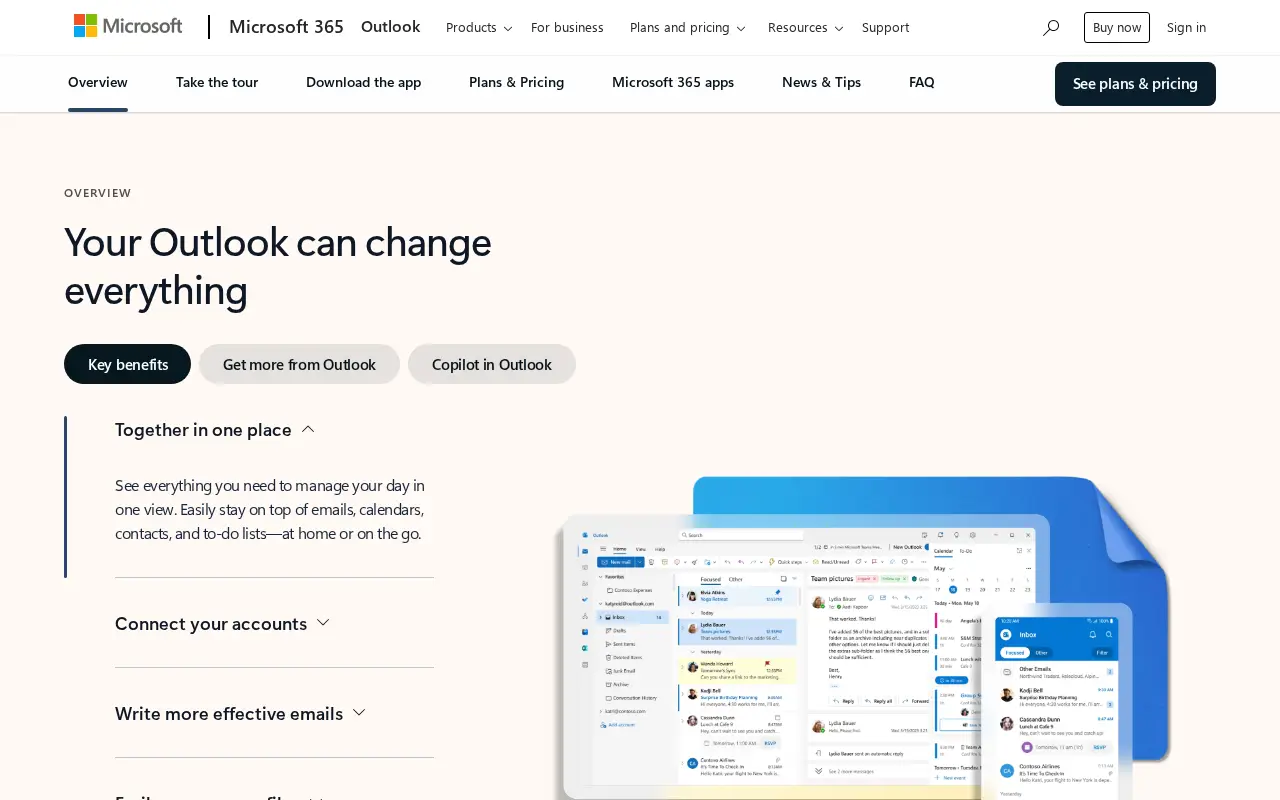The height and width of the screenshot is (800, 1280).
Task: Select the Overview tab
Action: 98,83
